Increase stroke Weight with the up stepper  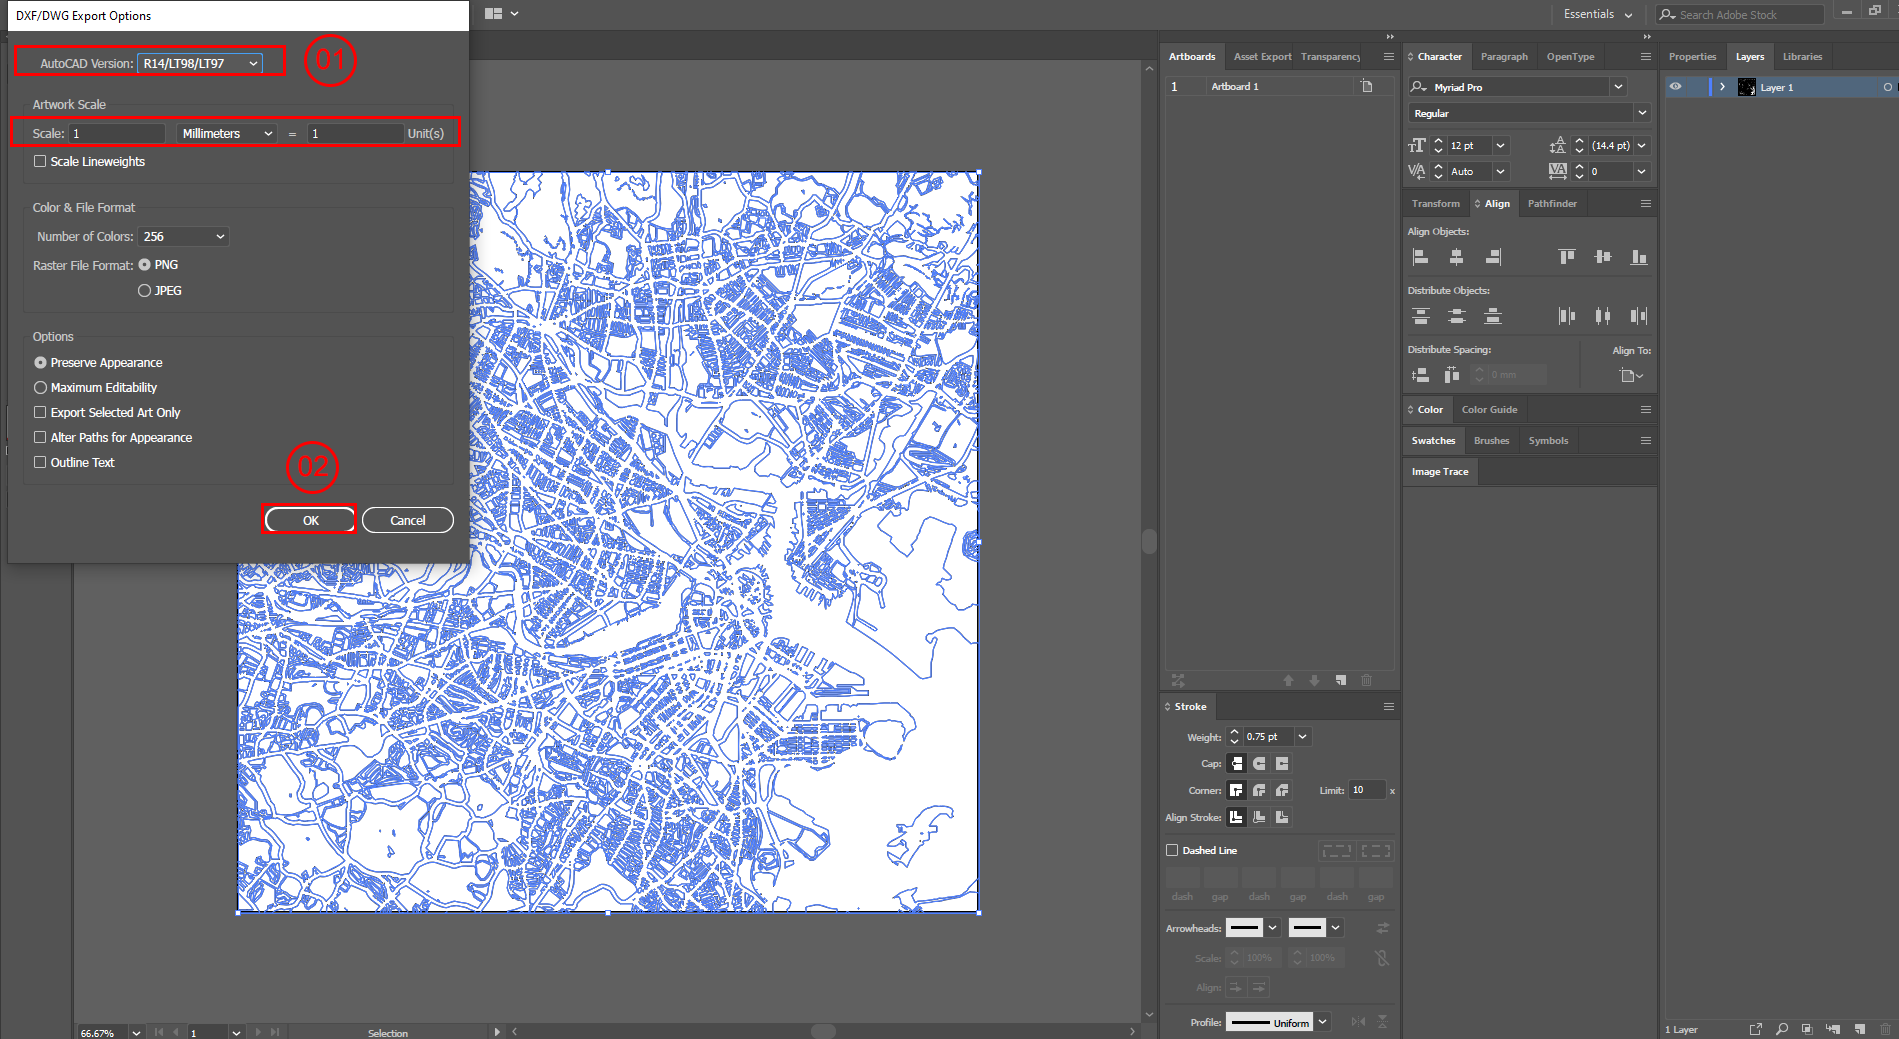[x=1233, y=732]
